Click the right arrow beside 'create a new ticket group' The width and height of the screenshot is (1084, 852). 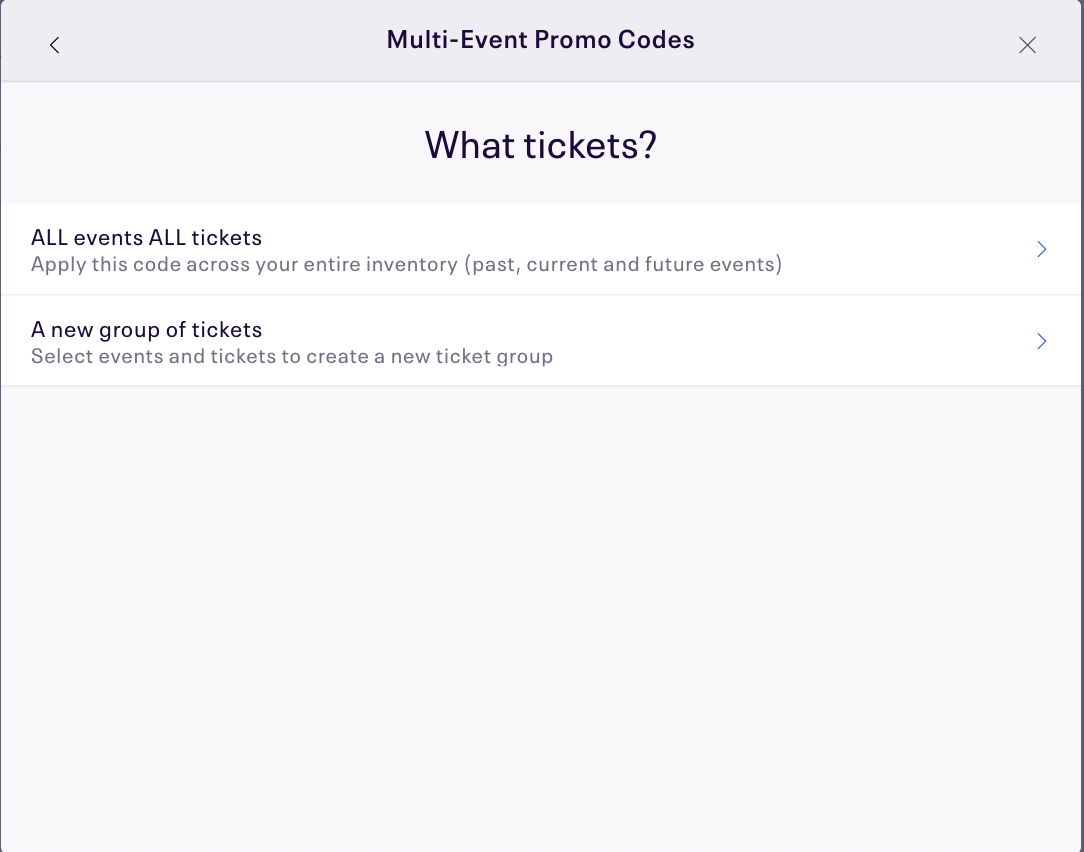tap(1041, 342)
